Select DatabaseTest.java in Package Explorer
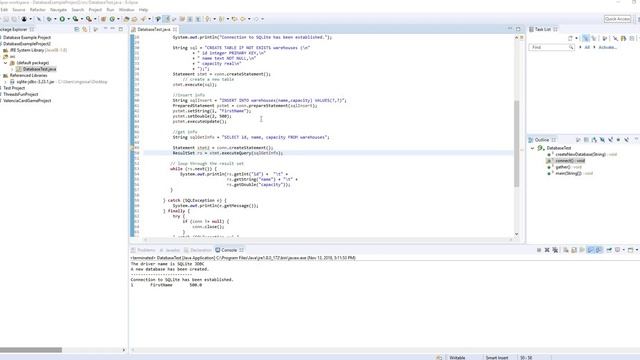The width and height of the screenshot is (640, 360). [39, 69]
